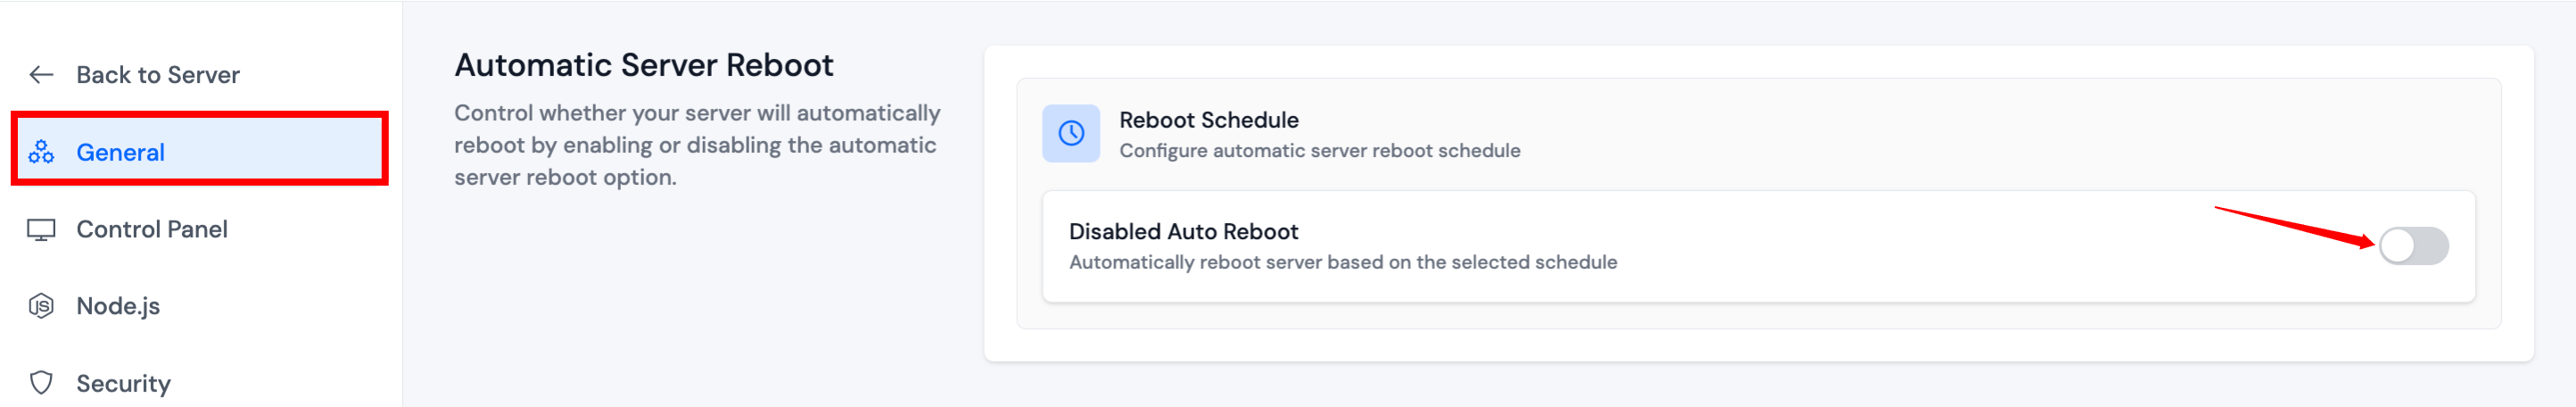
Task: Click the Disabled Auto Reboot label
Action: point(1183,232)
